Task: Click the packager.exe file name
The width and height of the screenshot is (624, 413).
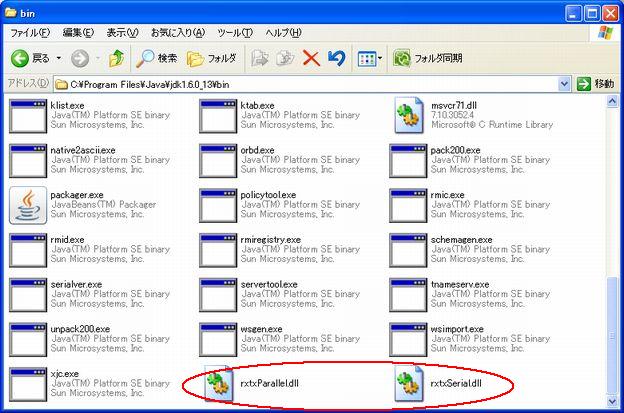Action: pyautogui.click(x=77, y=195)
